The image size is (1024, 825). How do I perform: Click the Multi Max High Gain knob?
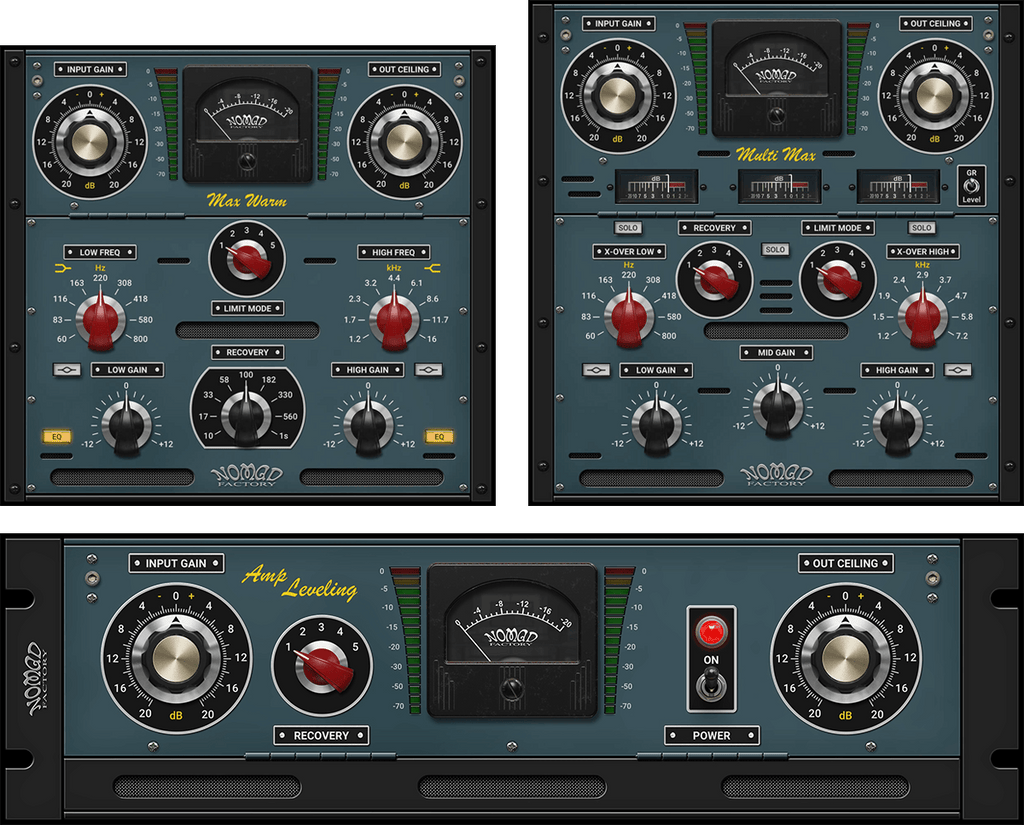point(897,424)
